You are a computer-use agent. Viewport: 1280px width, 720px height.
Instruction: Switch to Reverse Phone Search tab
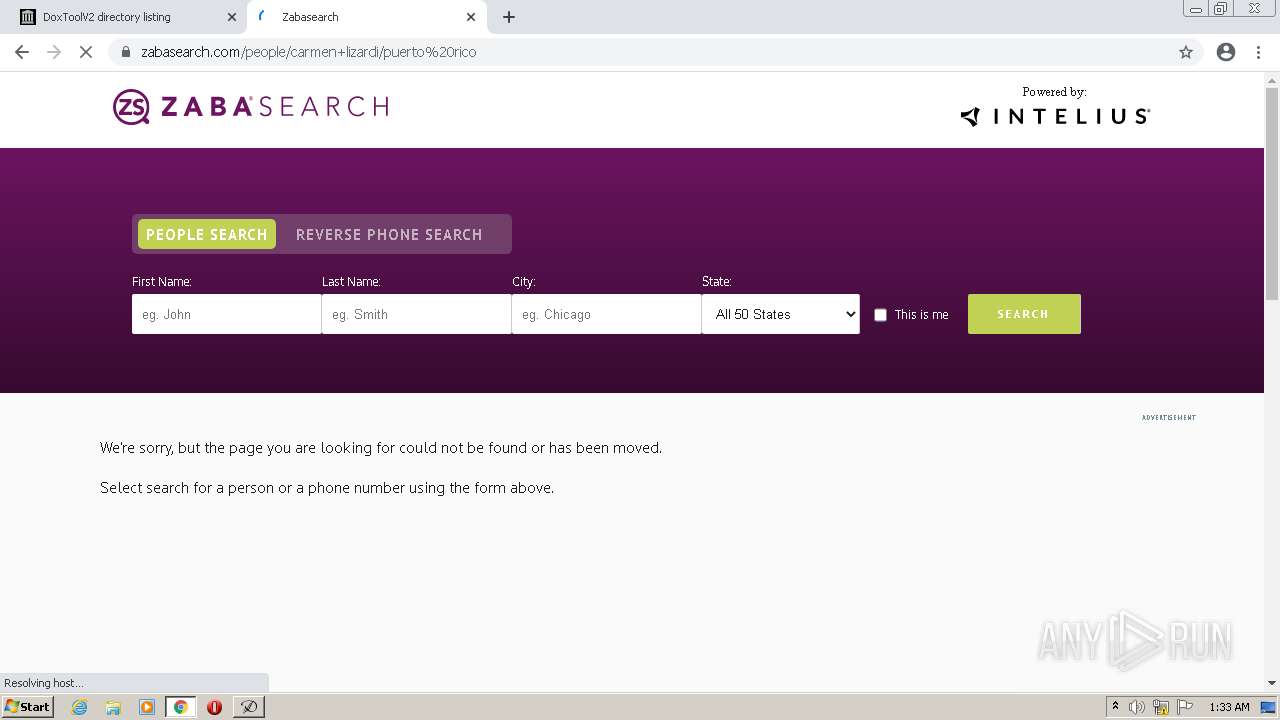click(x=389, y=234)
